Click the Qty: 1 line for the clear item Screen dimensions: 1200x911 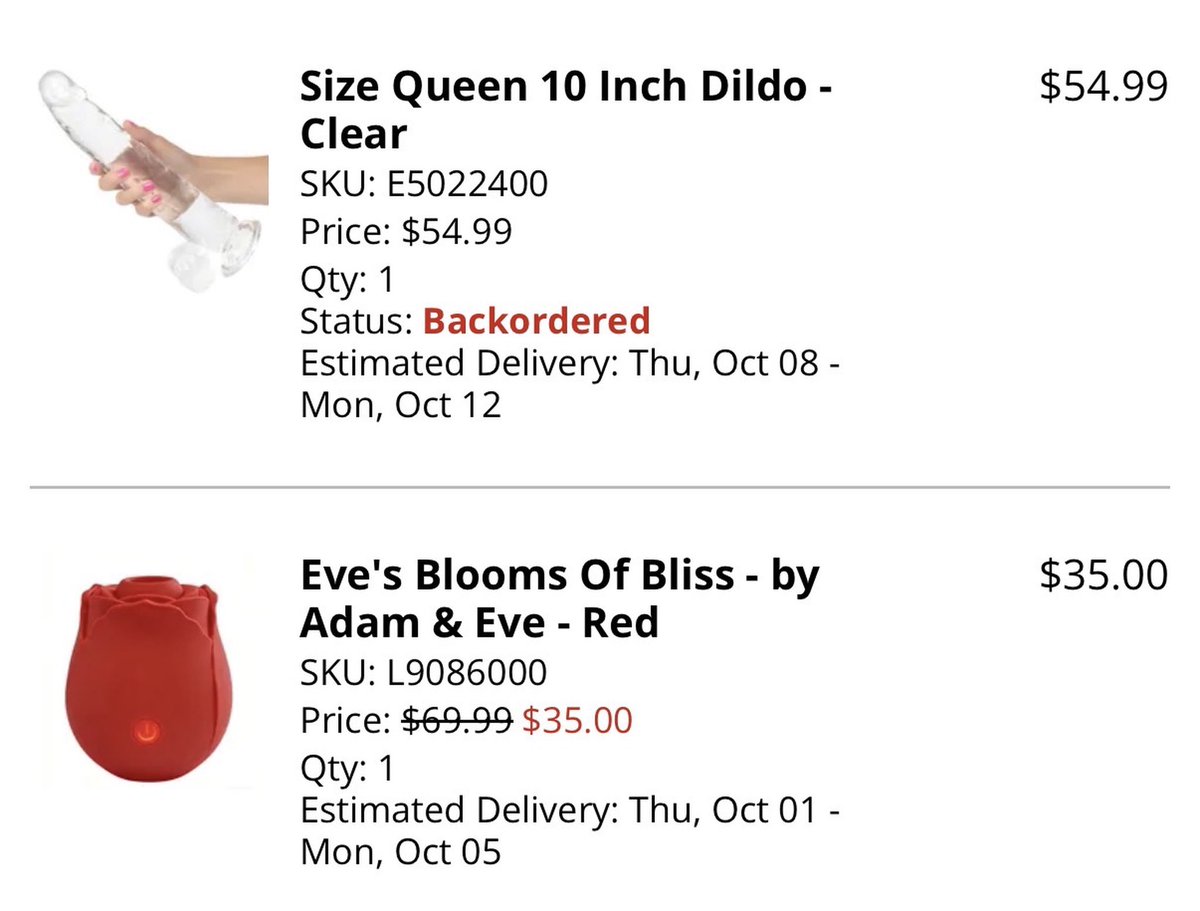[x=348, y=280]
